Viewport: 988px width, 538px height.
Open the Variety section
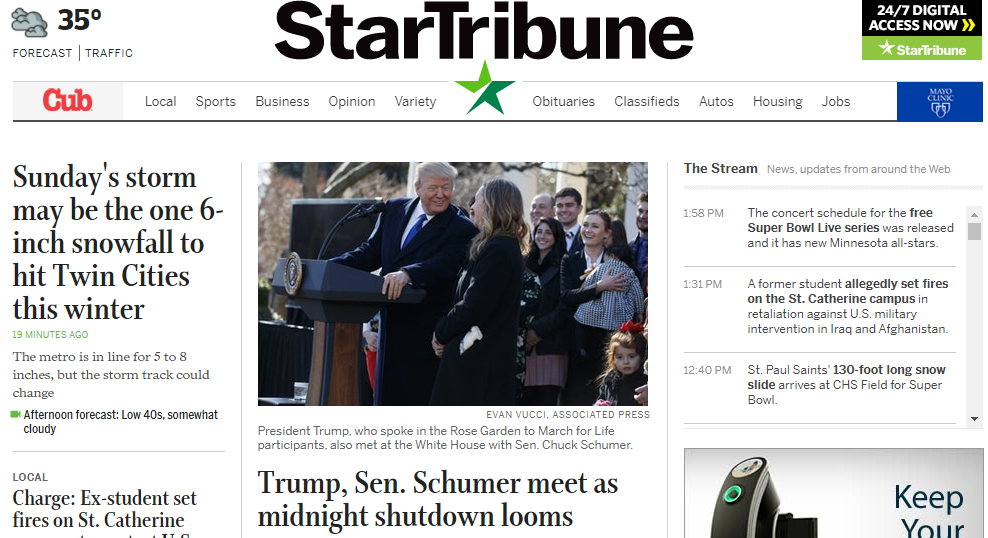click(415, 101)
